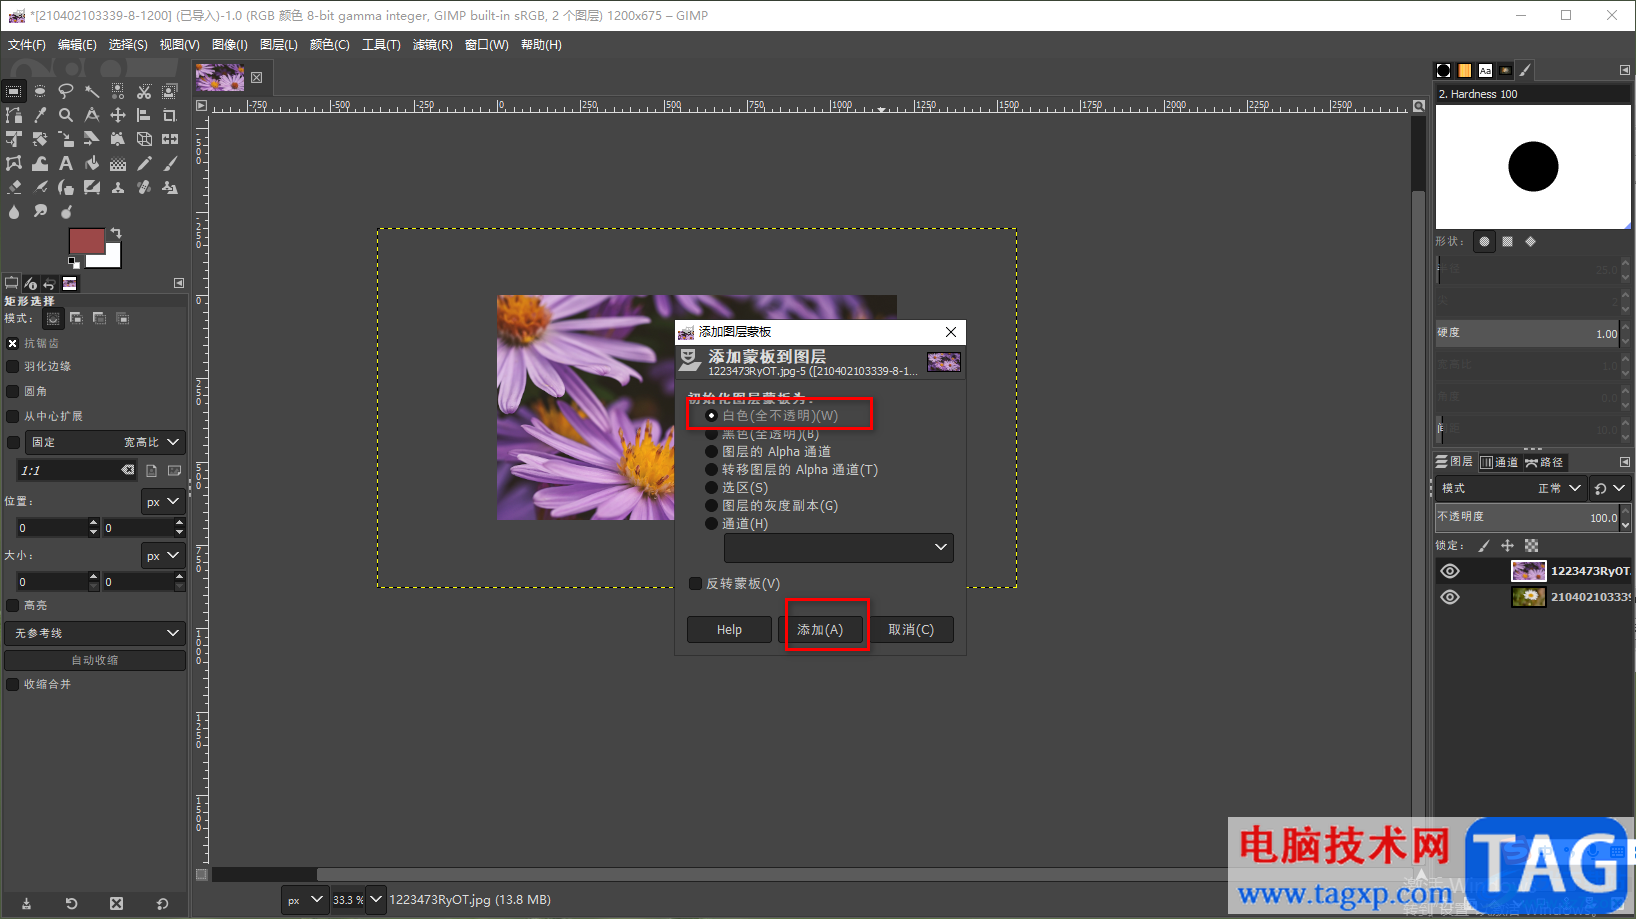Image resolution: width=1636 pixels, height=919 pixels.
Task: Select the Paths tool
Action: [14, 115]
